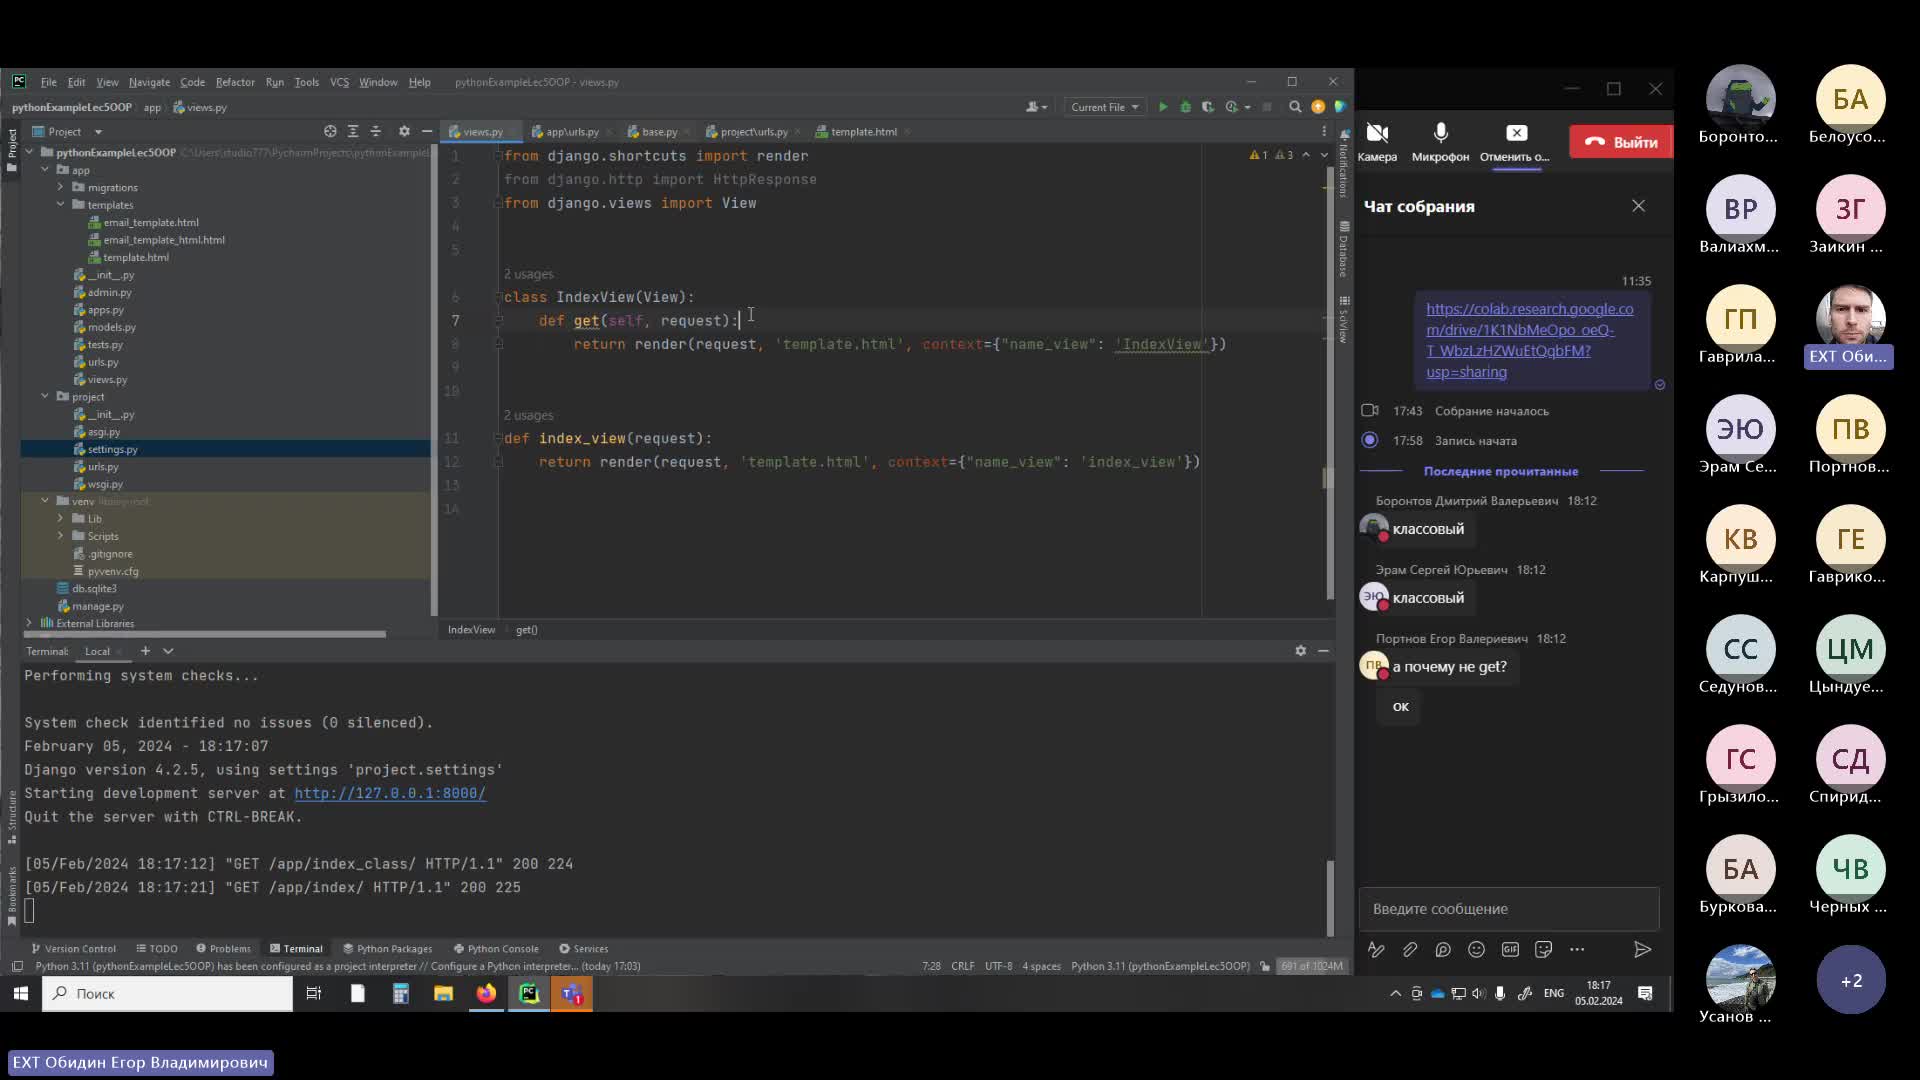Open the colab.research.google.com link in chat
The image size is (1920, 1080).
point(1529,340)
